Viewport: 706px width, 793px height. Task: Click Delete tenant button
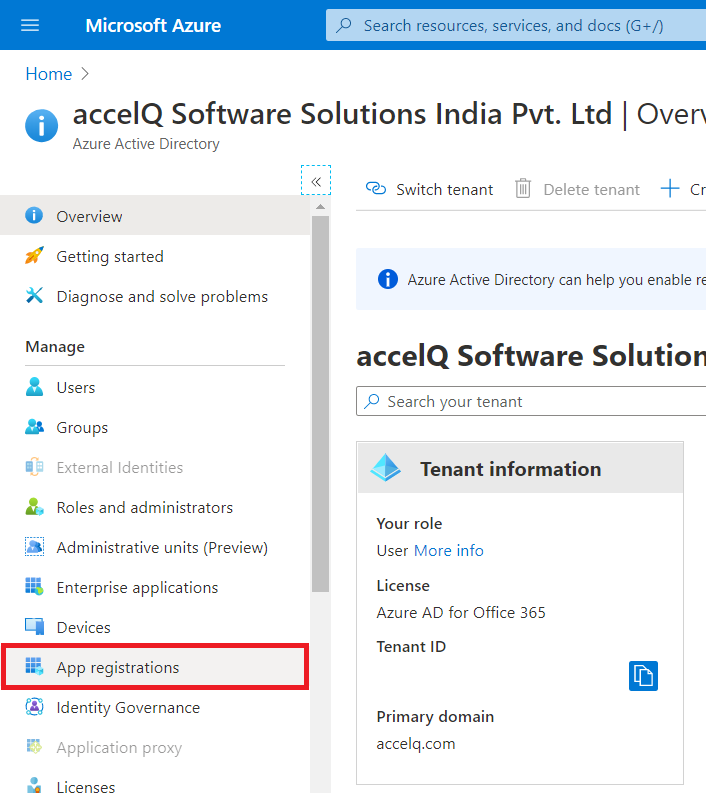tap(577, 189)
